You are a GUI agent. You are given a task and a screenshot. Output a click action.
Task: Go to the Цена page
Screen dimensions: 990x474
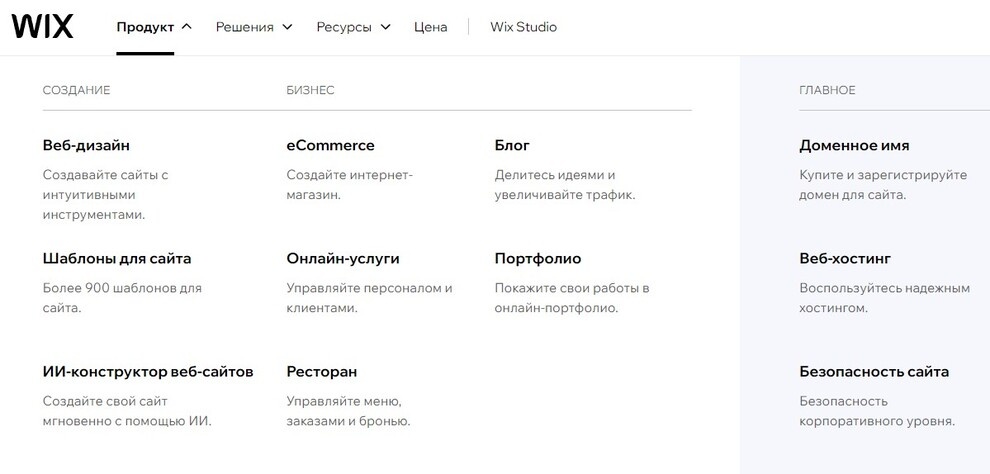point(431,27)
